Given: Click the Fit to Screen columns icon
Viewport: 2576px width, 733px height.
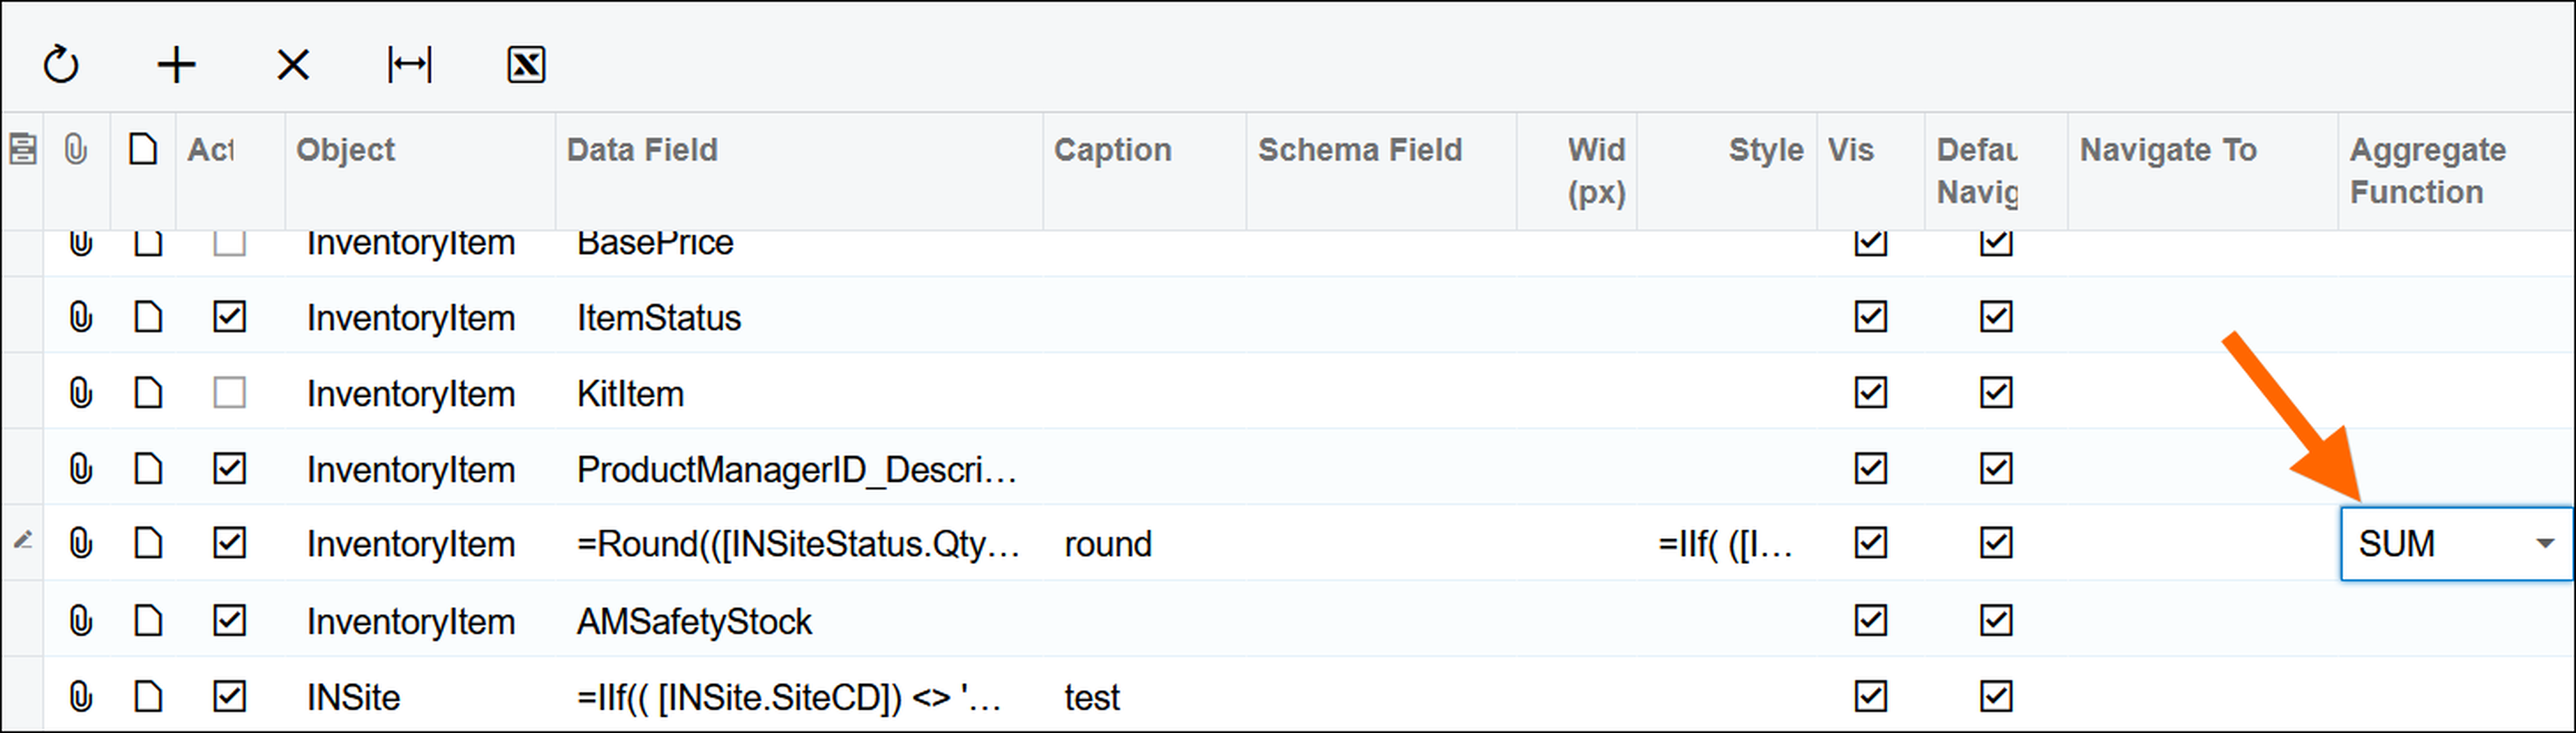Looking at the screenshot, I should (x=409, y=65).
